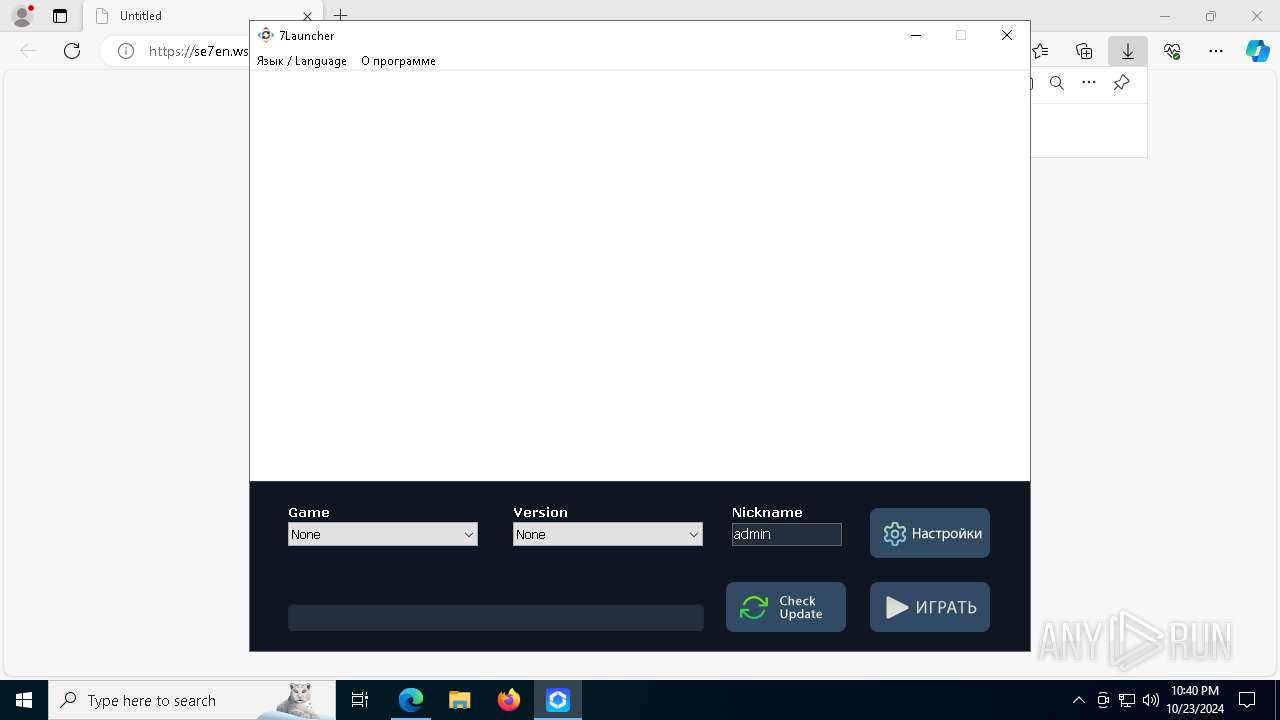Open Edge Collections icon

click(1084, 51)
